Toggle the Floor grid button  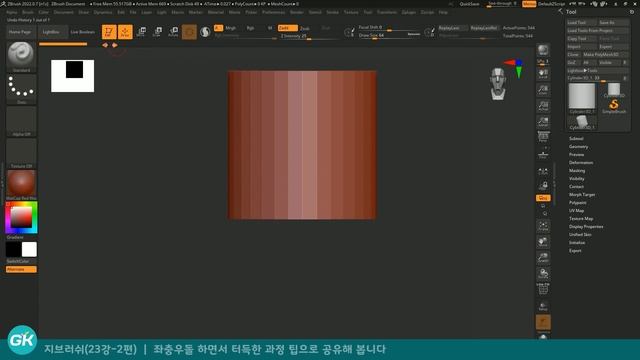[x=543, y=153]
